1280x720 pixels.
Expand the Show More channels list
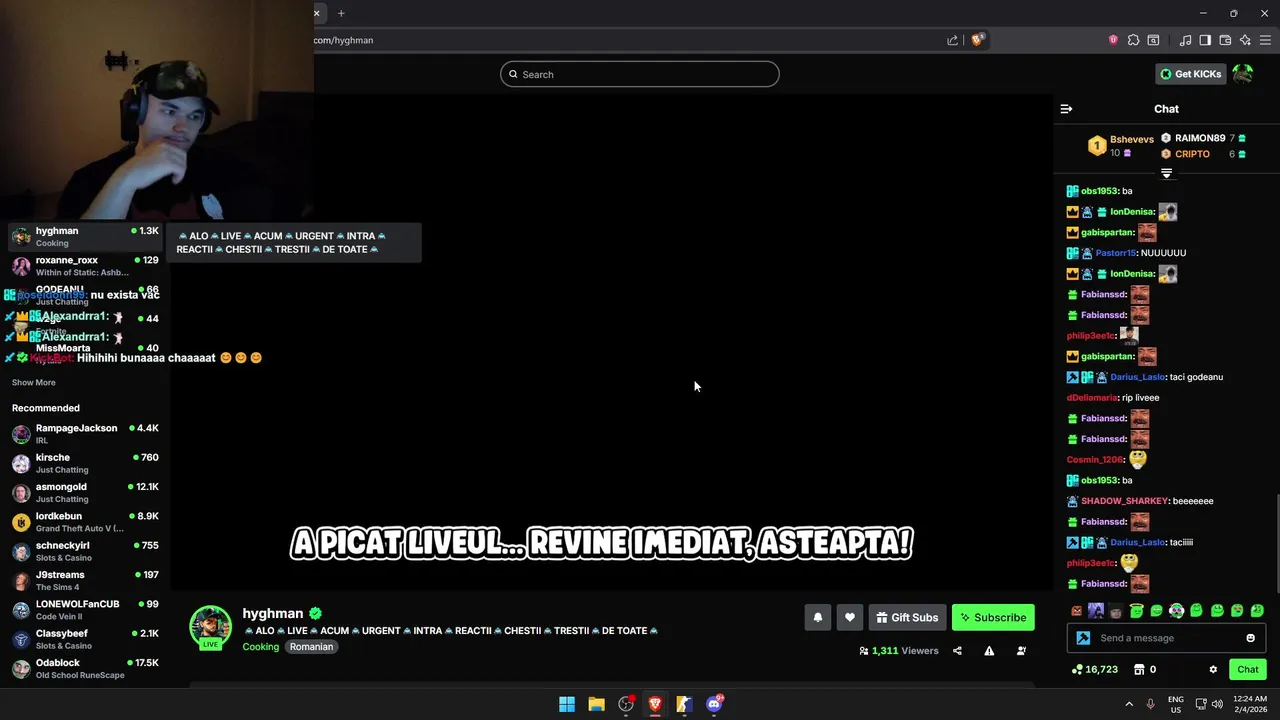point(34,383)
